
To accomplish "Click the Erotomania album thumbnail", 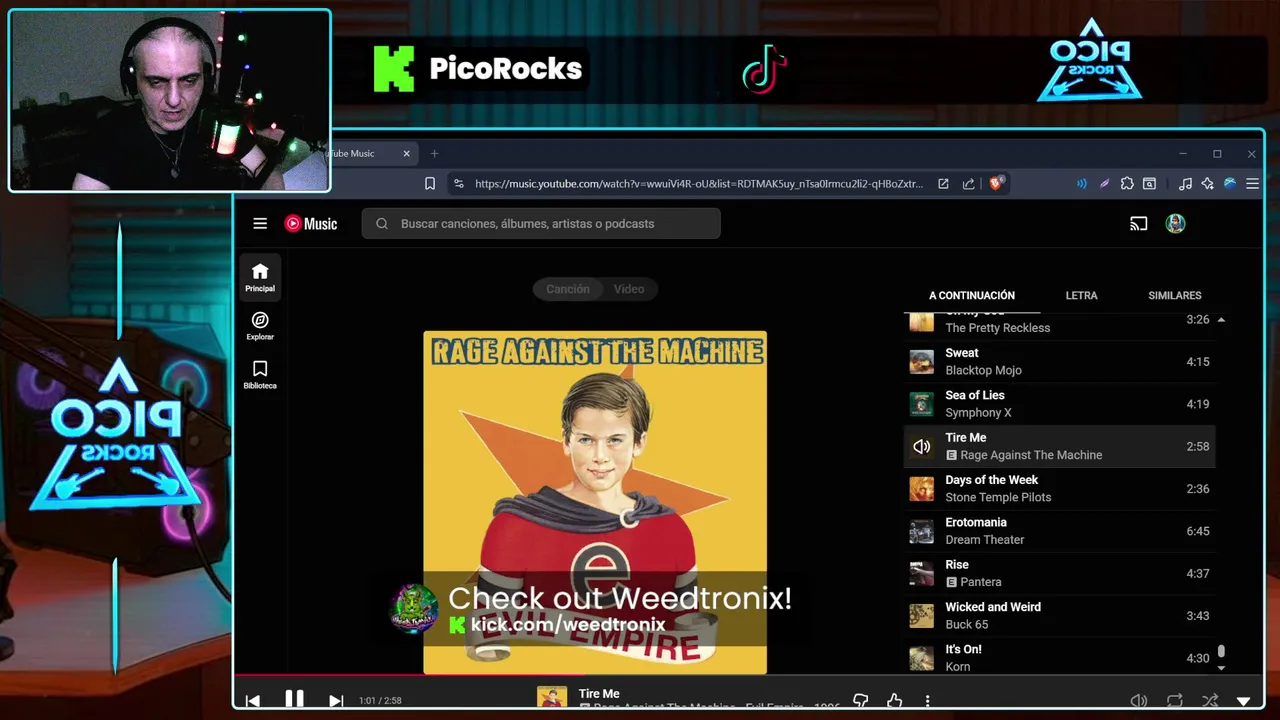I will tap(921, 531).
